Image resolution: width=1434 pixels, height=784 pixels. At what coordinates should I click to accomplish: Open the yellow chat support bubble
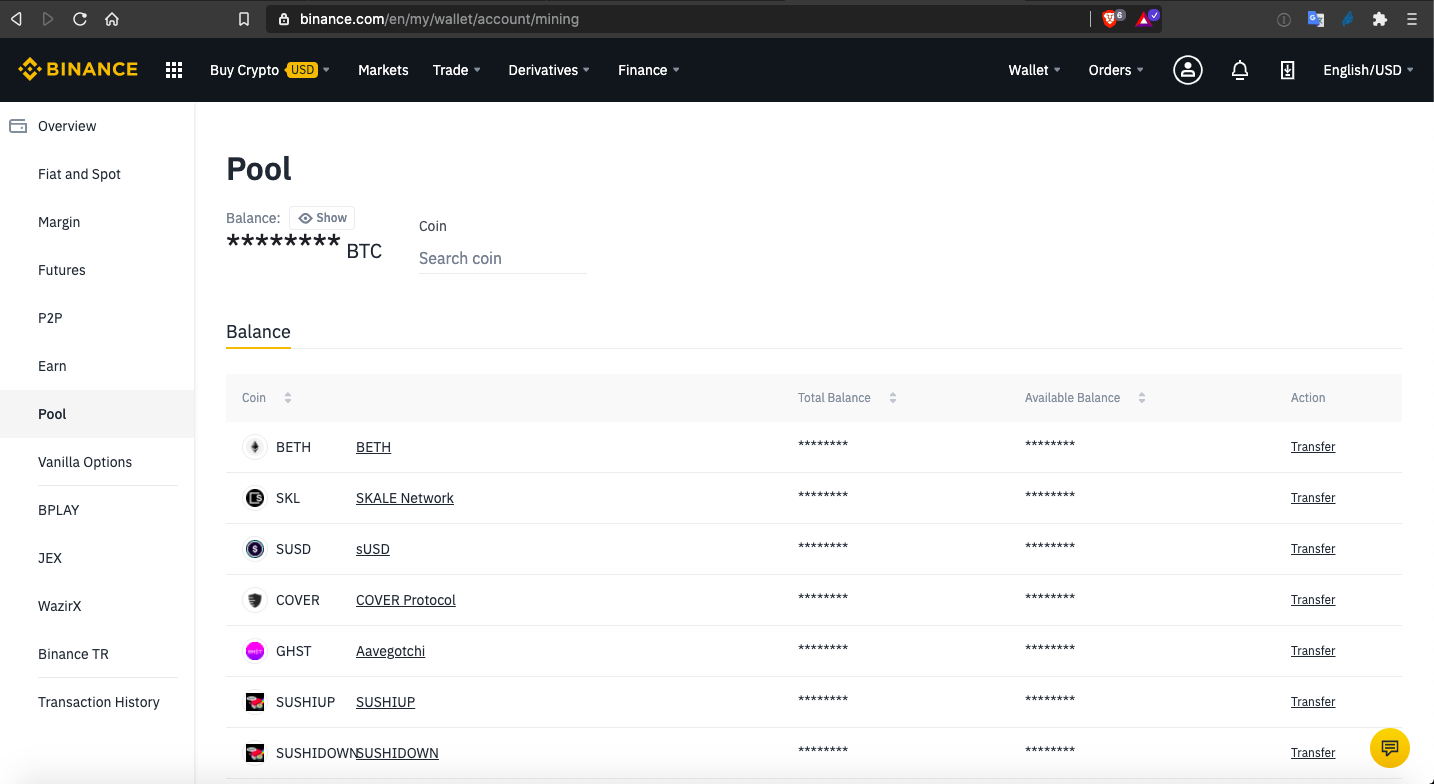point(1389,748)
